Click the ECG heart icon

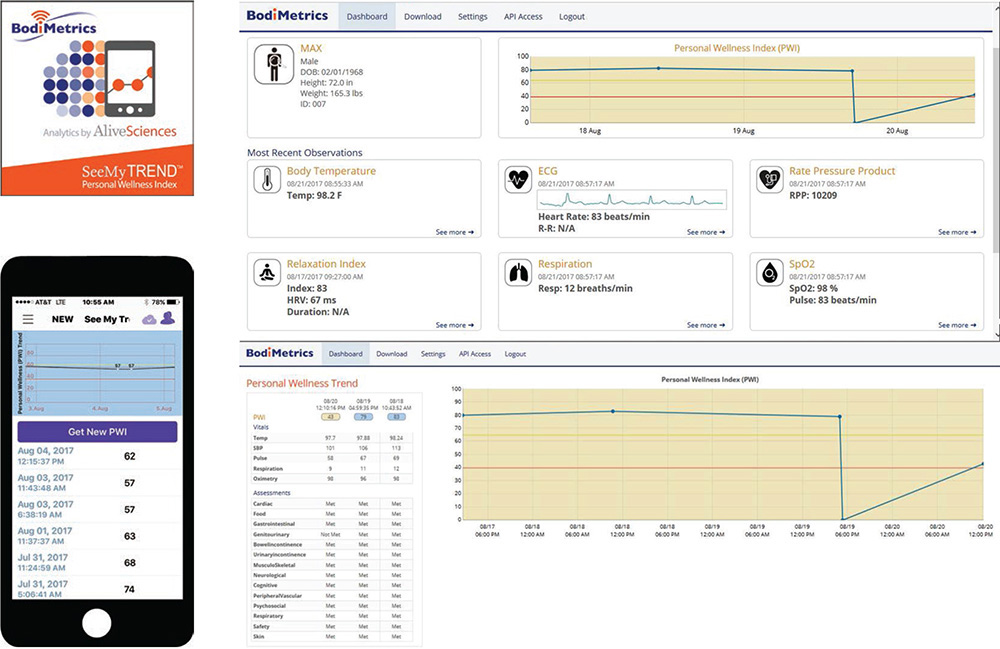518,180
